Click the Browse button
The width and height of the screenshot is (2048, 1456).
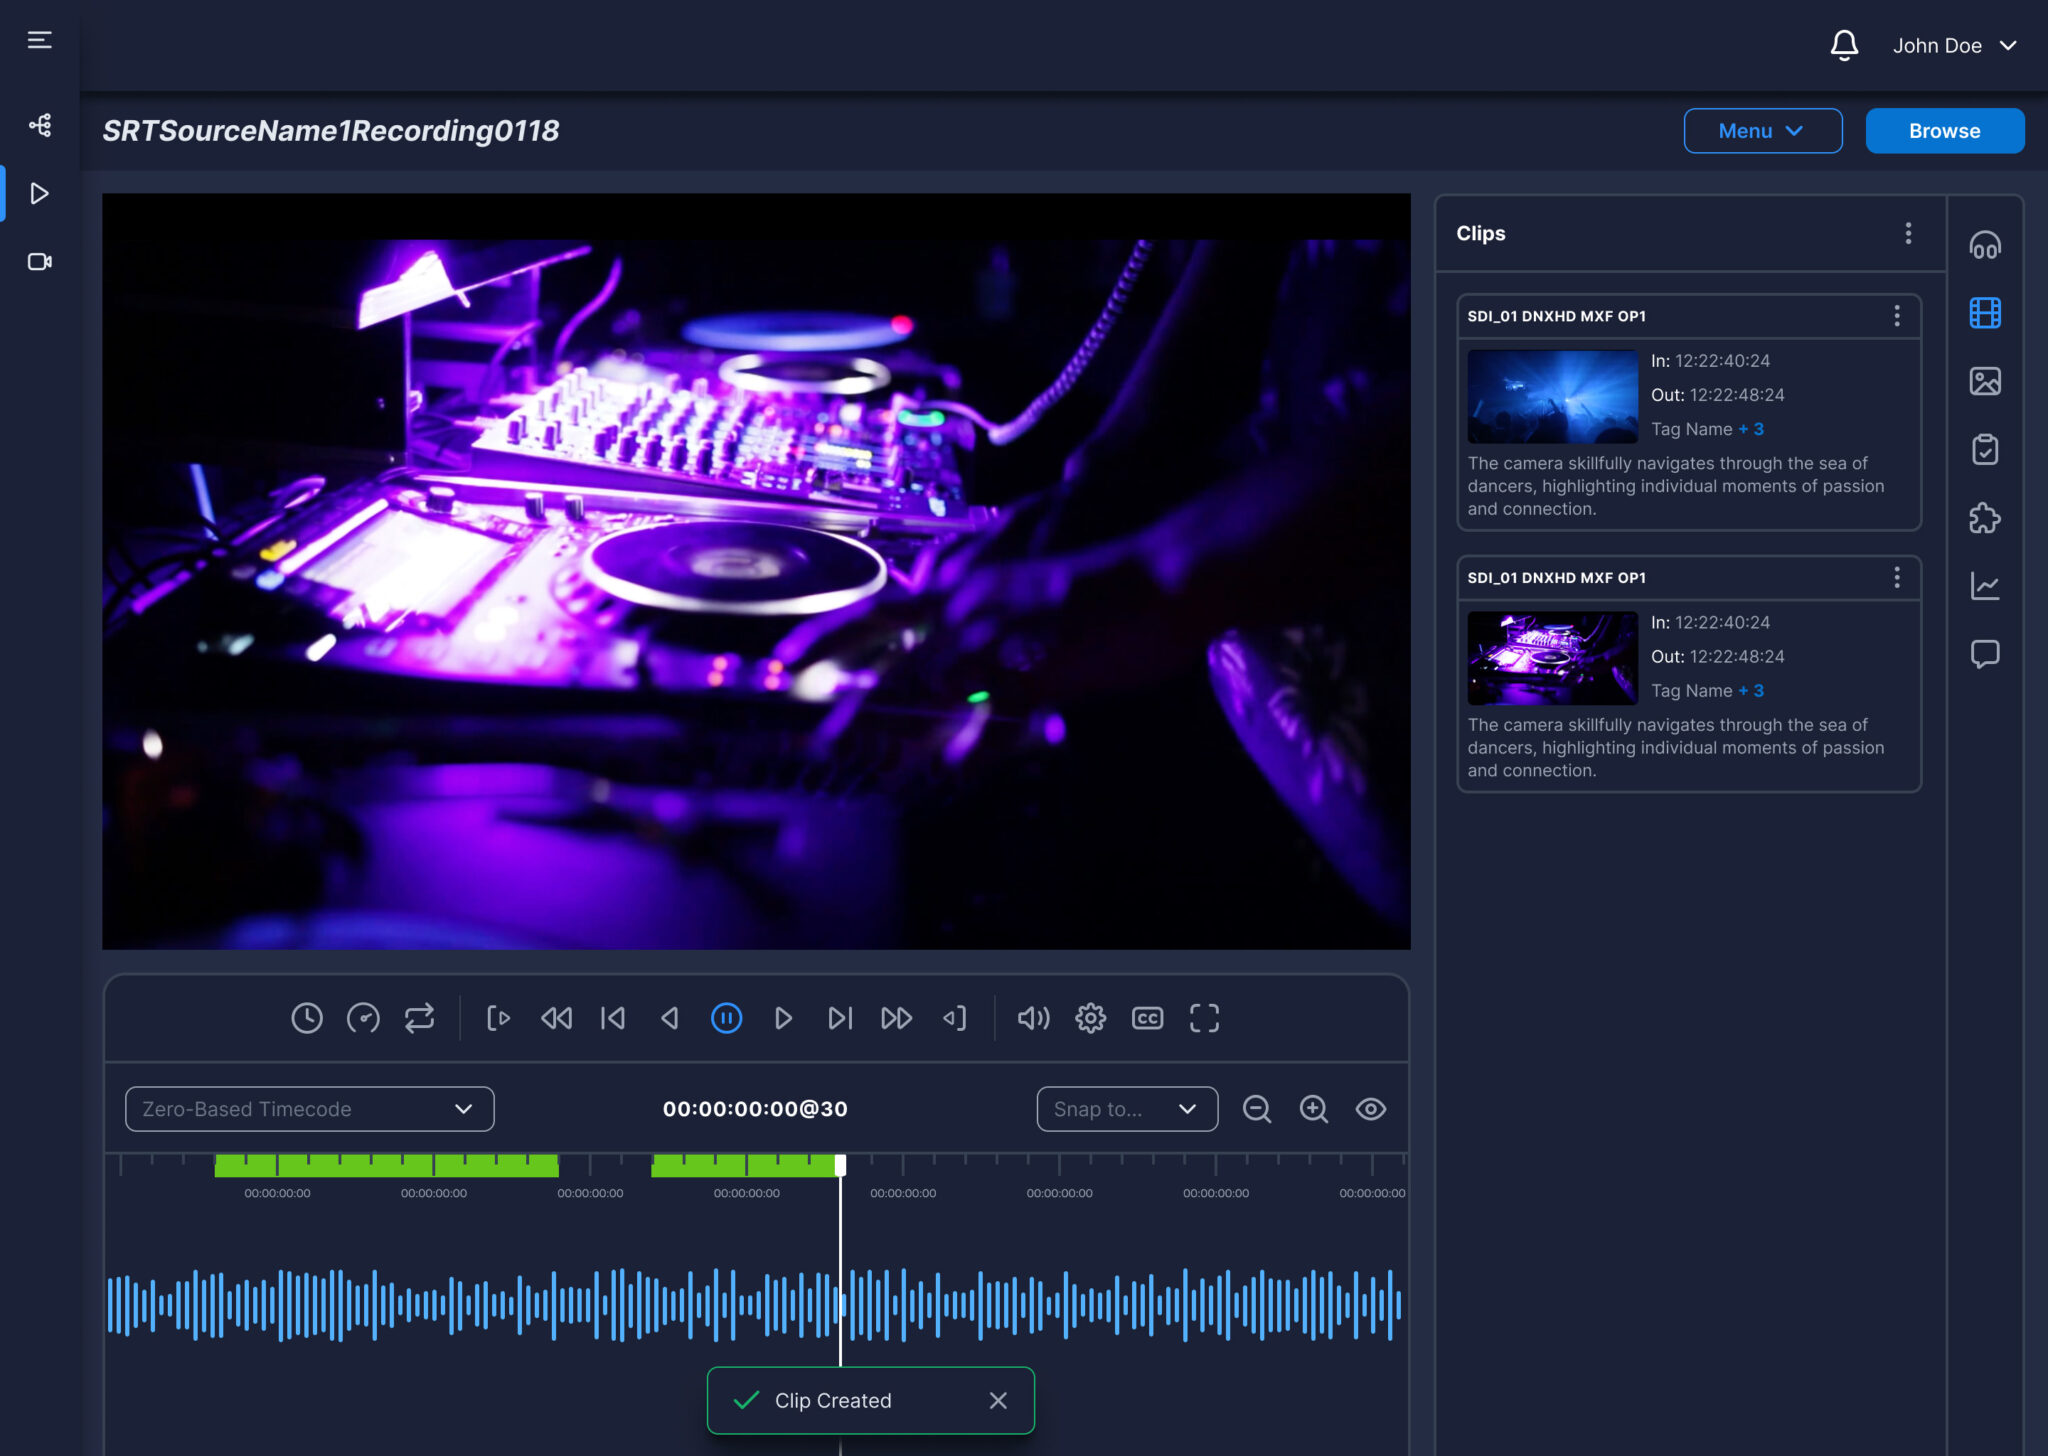tap(1943, 130)
